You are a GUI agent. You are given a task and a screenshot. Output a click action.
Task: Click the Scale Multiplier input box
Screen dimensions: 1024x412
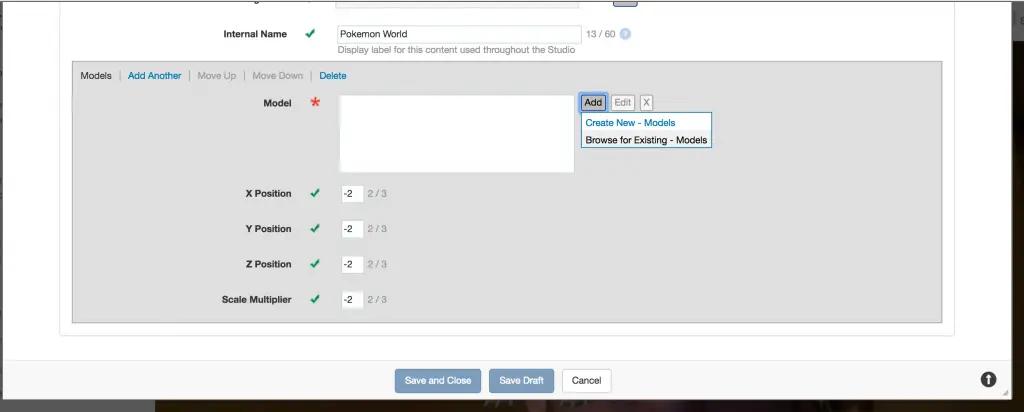pyautogui.click(x=352, y=300)
